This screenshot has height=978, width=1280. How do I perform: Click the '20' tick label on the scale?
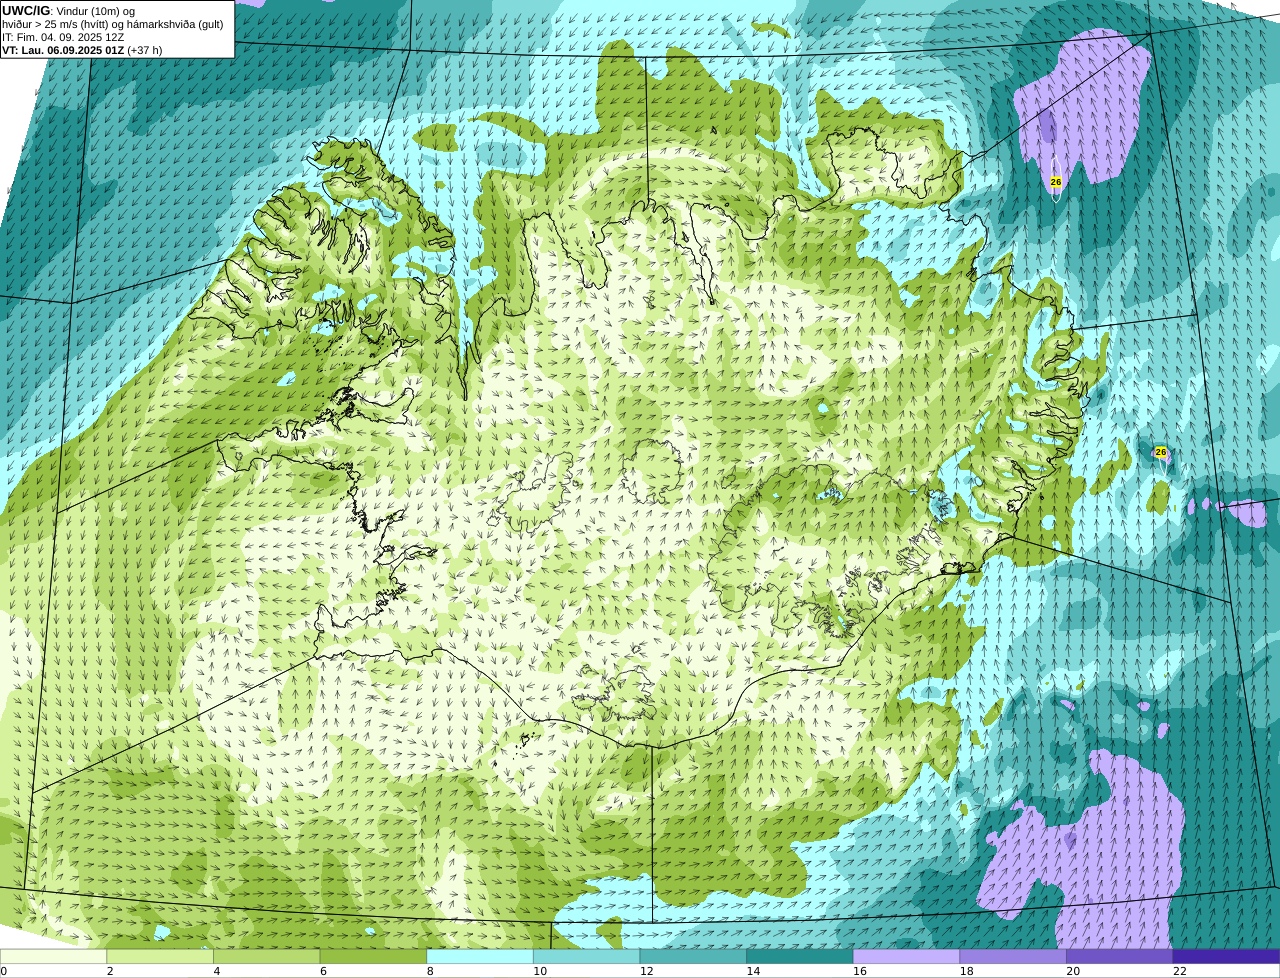point(1073,971)
